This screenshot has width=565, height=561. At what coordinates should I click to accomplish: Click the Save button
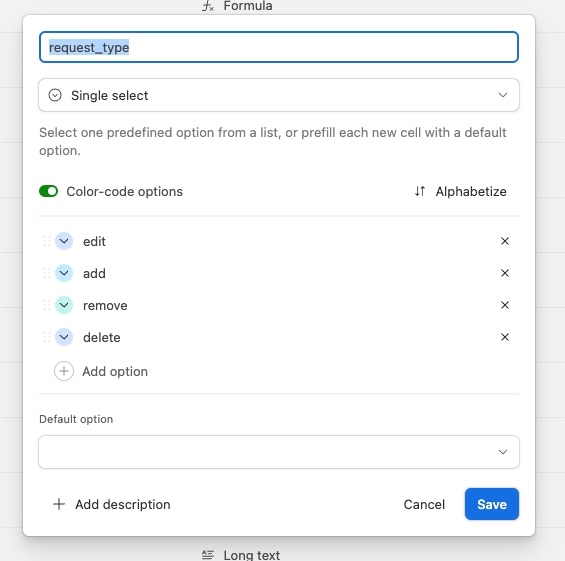(492, 504)
